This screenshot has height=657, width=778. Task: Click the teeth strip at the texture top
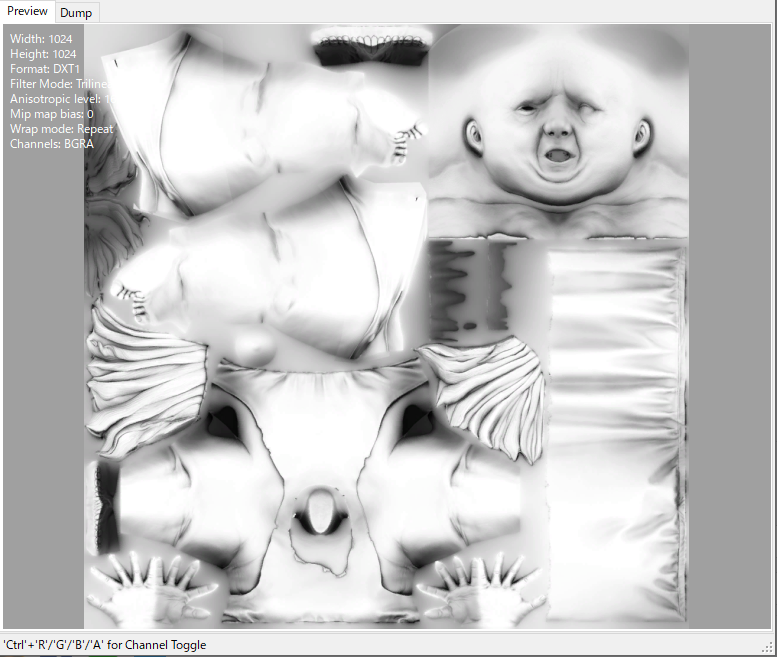click(x=372, y=43)
